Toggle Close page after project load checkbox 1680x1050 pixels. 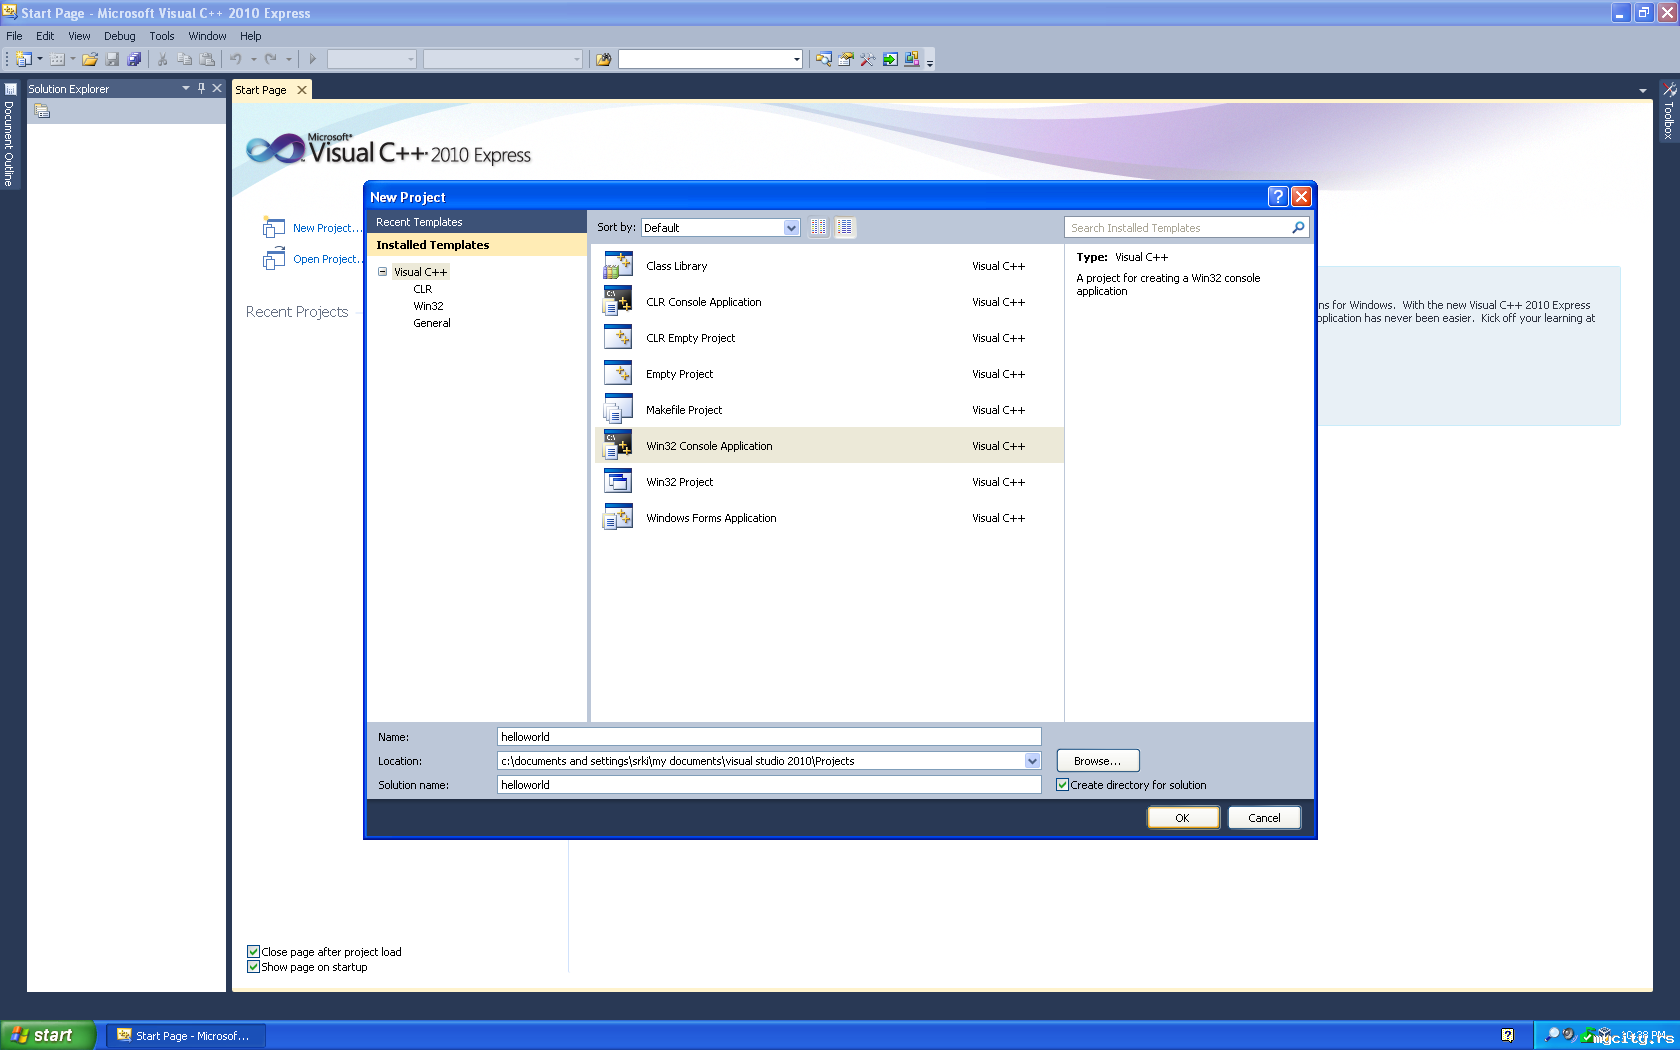[x=253, y=952]
